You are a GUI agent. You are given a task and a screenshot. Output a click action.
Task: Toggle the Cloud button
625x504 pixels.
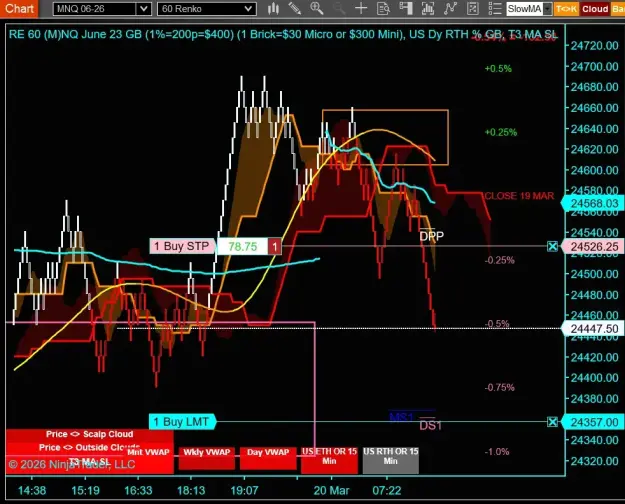click(x=595, y=9)
